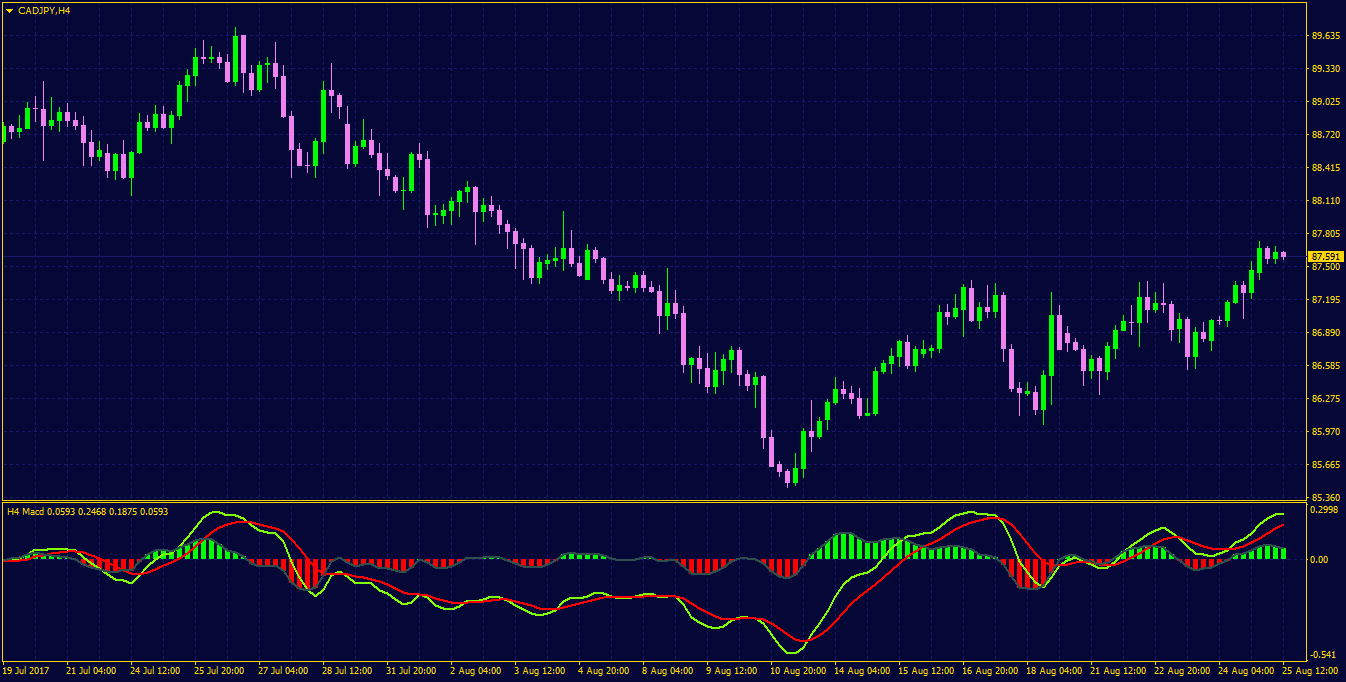The height and width of the screenshot is (682, 1346).
Task: Click the 88.110 price level label
Action: (1325, 201)
